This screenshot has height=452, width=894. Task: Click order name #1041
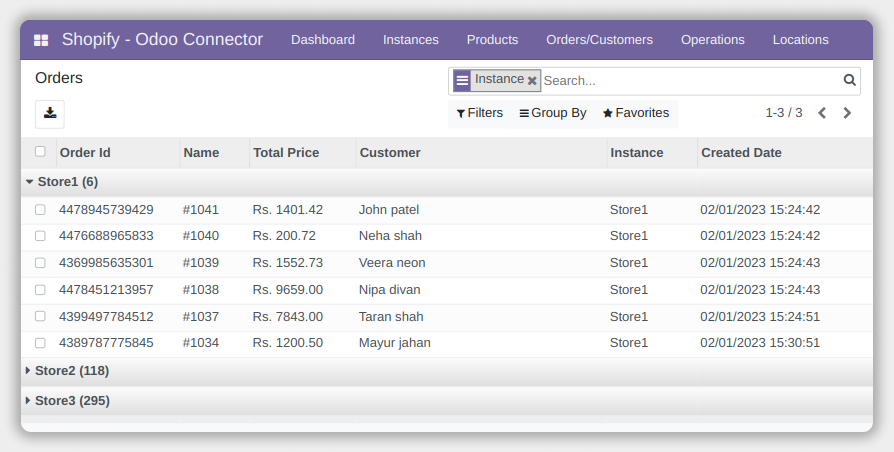[201, 210]
